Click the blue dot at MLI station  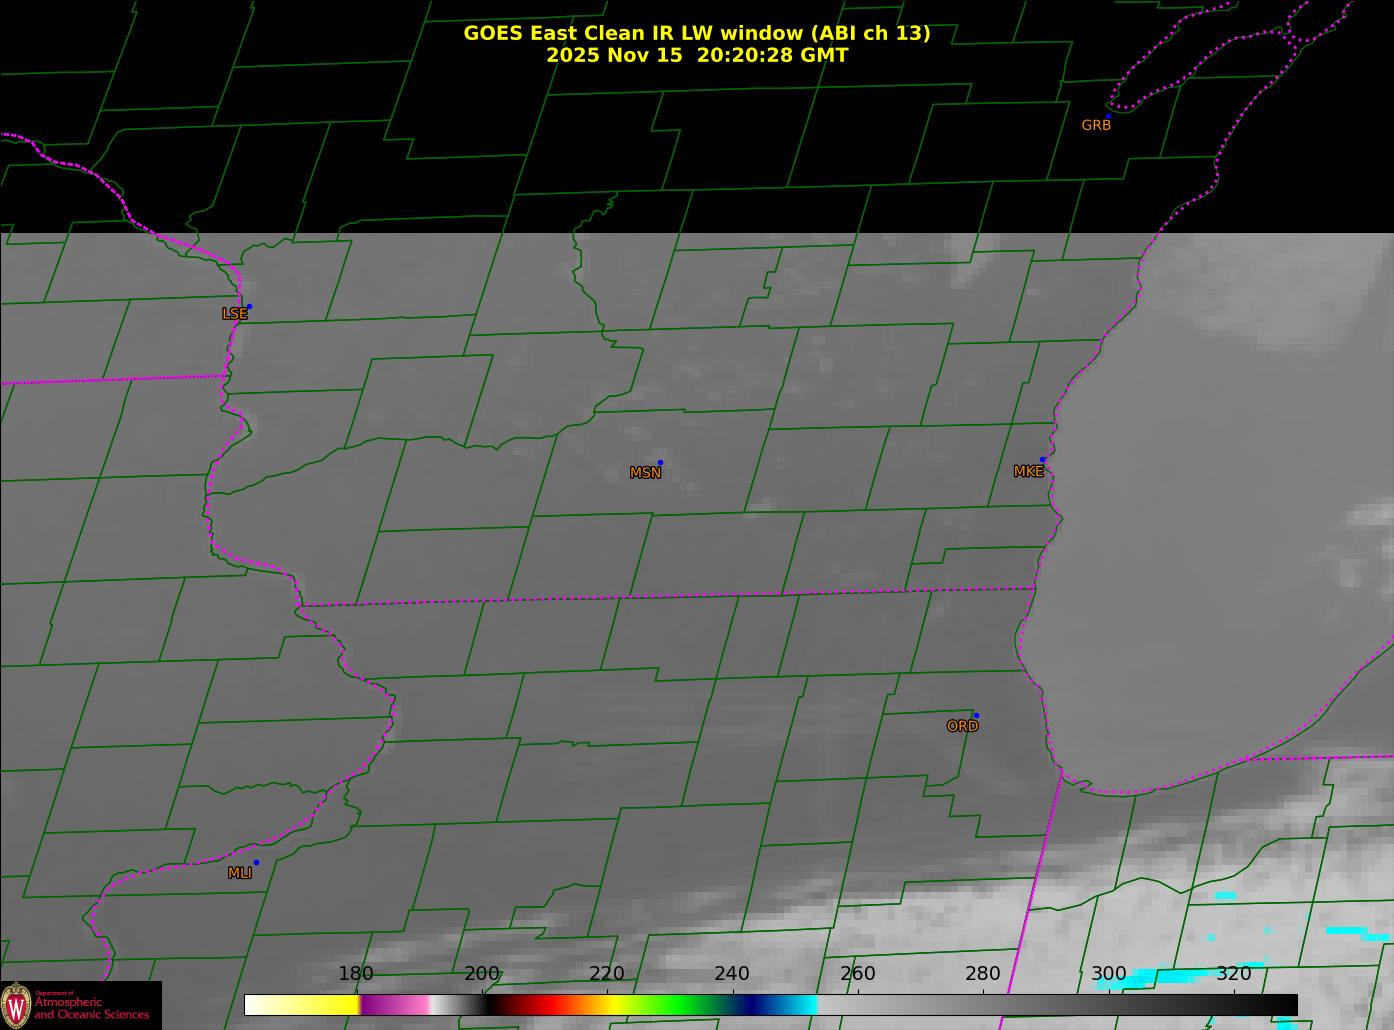pos(256,863)
